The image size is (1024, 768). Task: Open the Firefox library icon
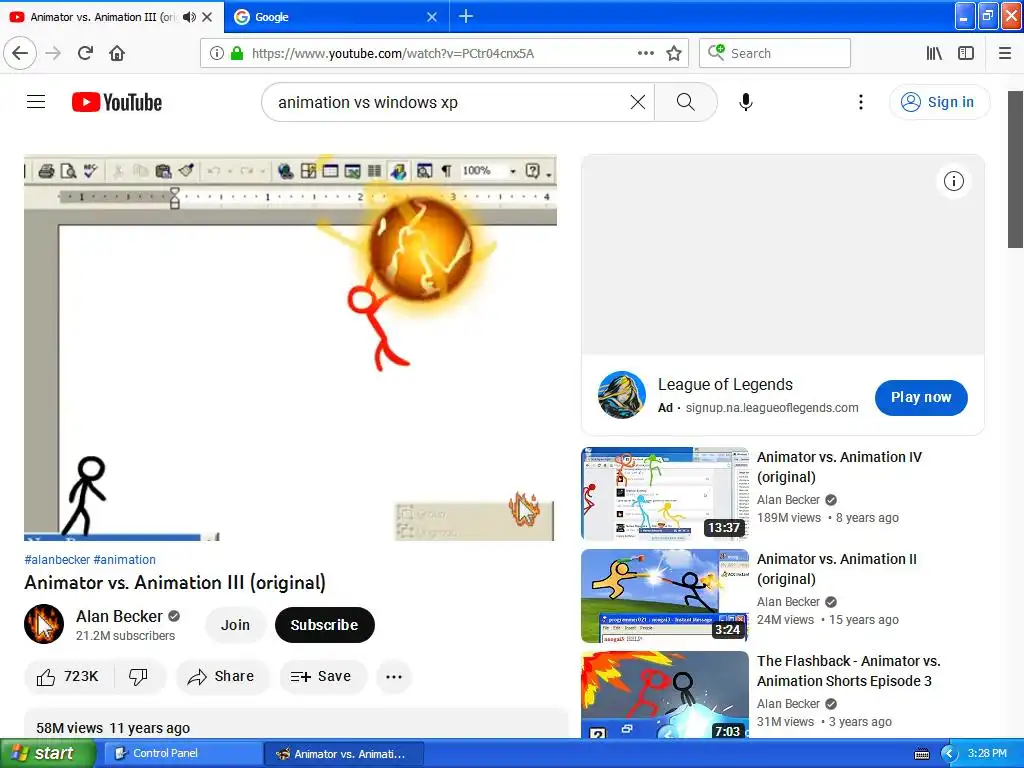coord(934,53)
